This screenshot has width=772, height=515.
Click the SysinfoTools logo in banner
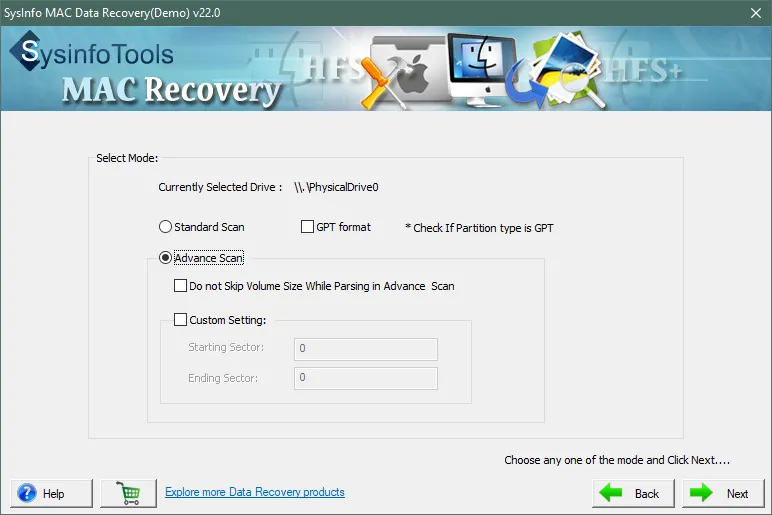pyautogui.click(x=92, y=53)
